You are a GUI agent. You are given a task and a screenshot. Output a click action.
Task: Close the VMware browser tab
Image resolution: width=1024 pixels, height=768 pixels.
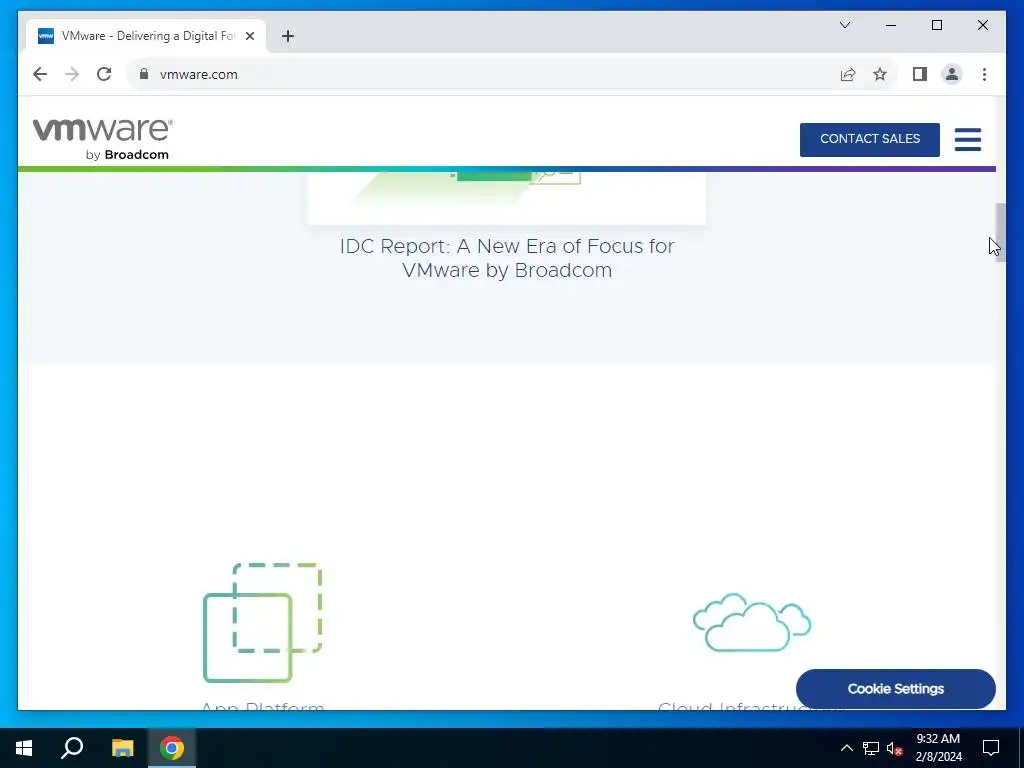[249, 36]
